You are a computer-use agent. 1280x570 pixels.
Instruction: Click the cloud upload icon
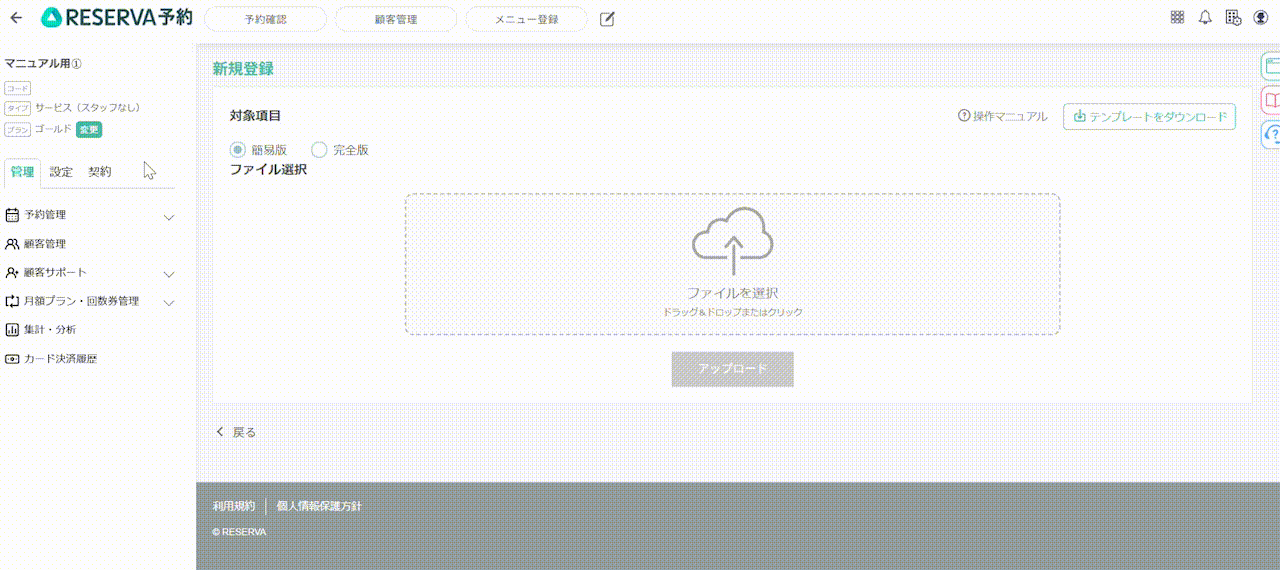tap(733, 240)
